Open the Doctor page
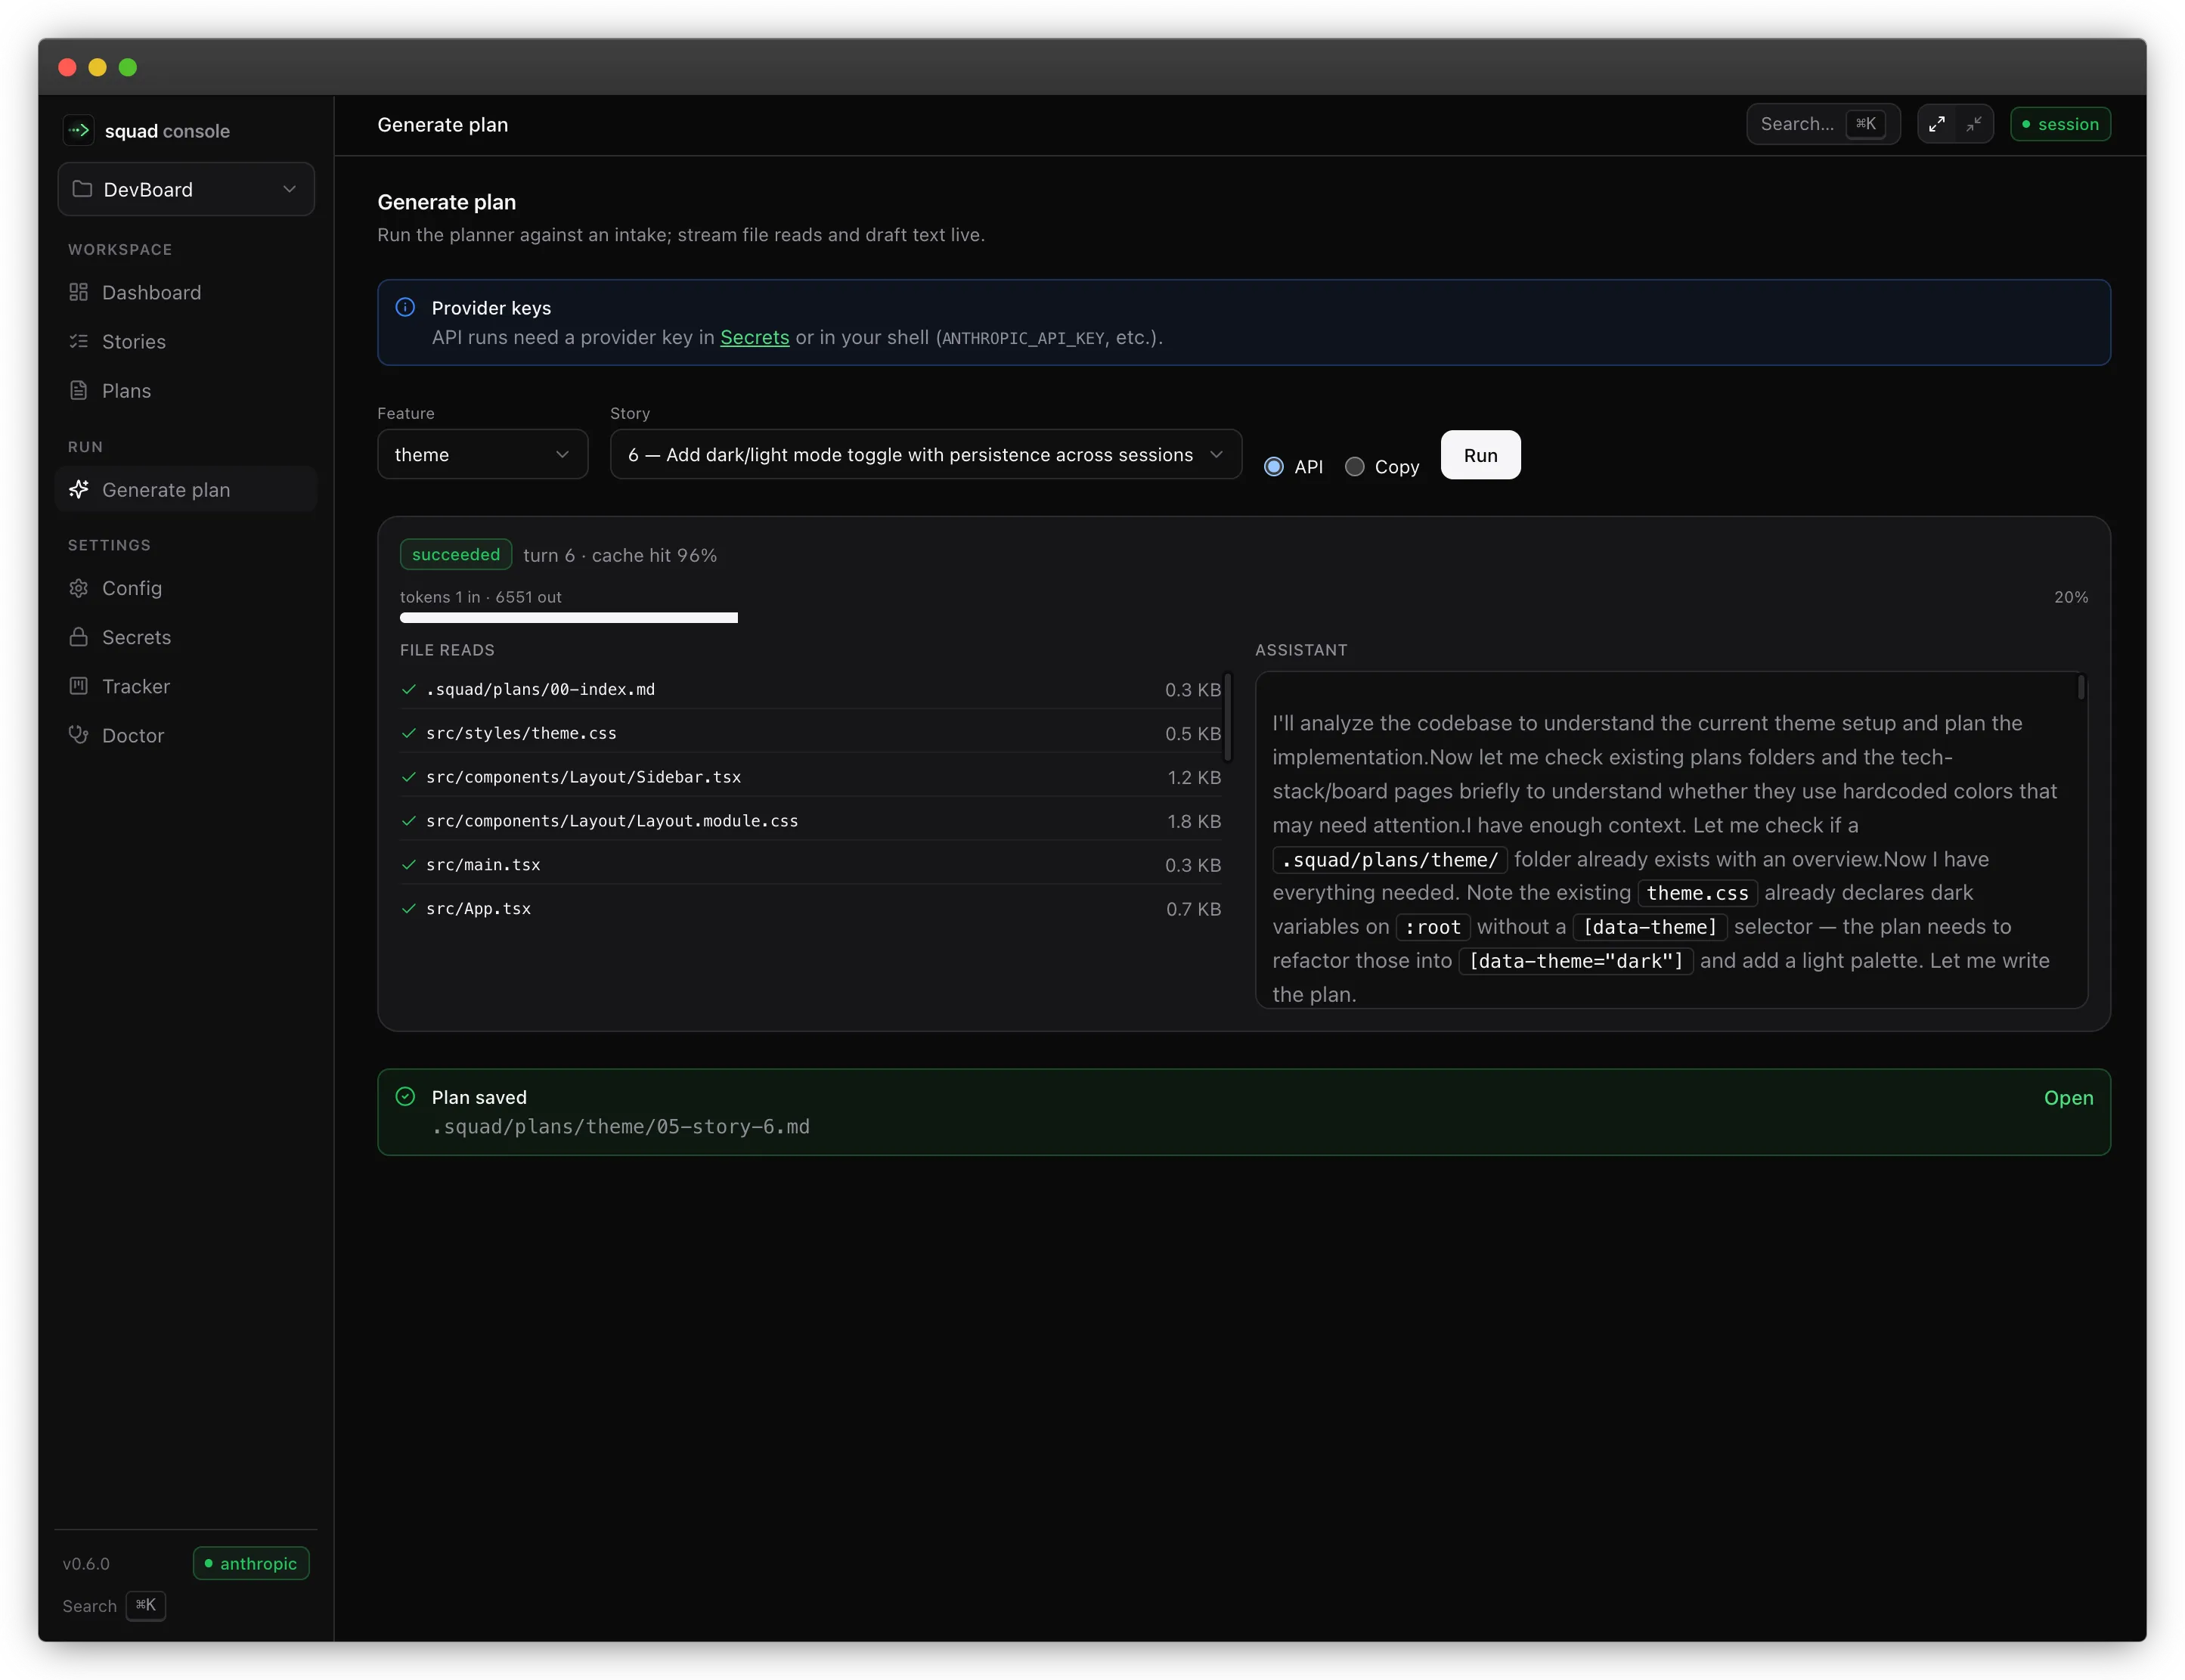2185x1680 pixels. (186, 735)
